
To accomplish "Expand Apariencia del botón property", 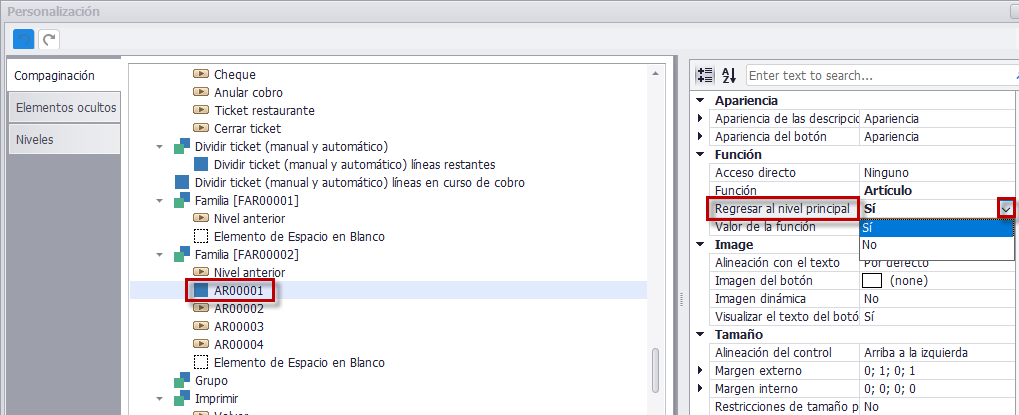I will (x=700, y=136).
